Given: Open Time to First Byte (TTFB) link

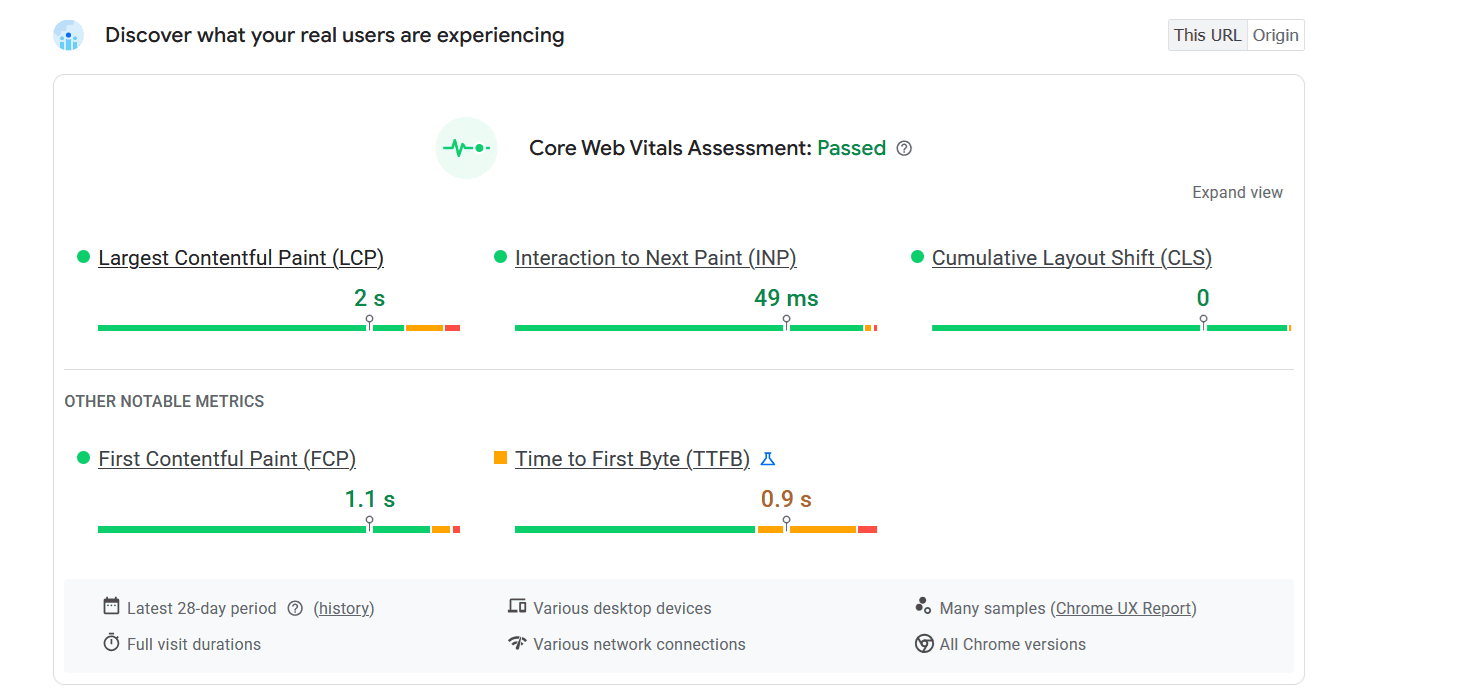Looking at the screenshot, I should 632,459.
